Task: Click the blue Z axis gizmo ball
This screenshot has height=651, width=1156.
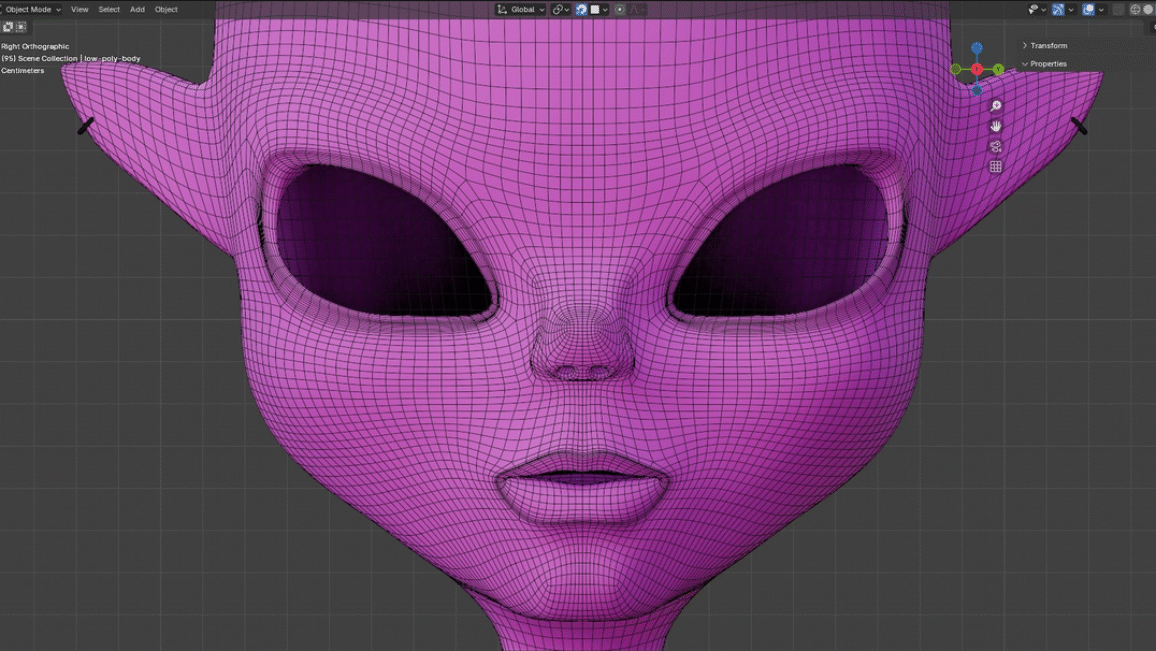Action: pos(977,48)
